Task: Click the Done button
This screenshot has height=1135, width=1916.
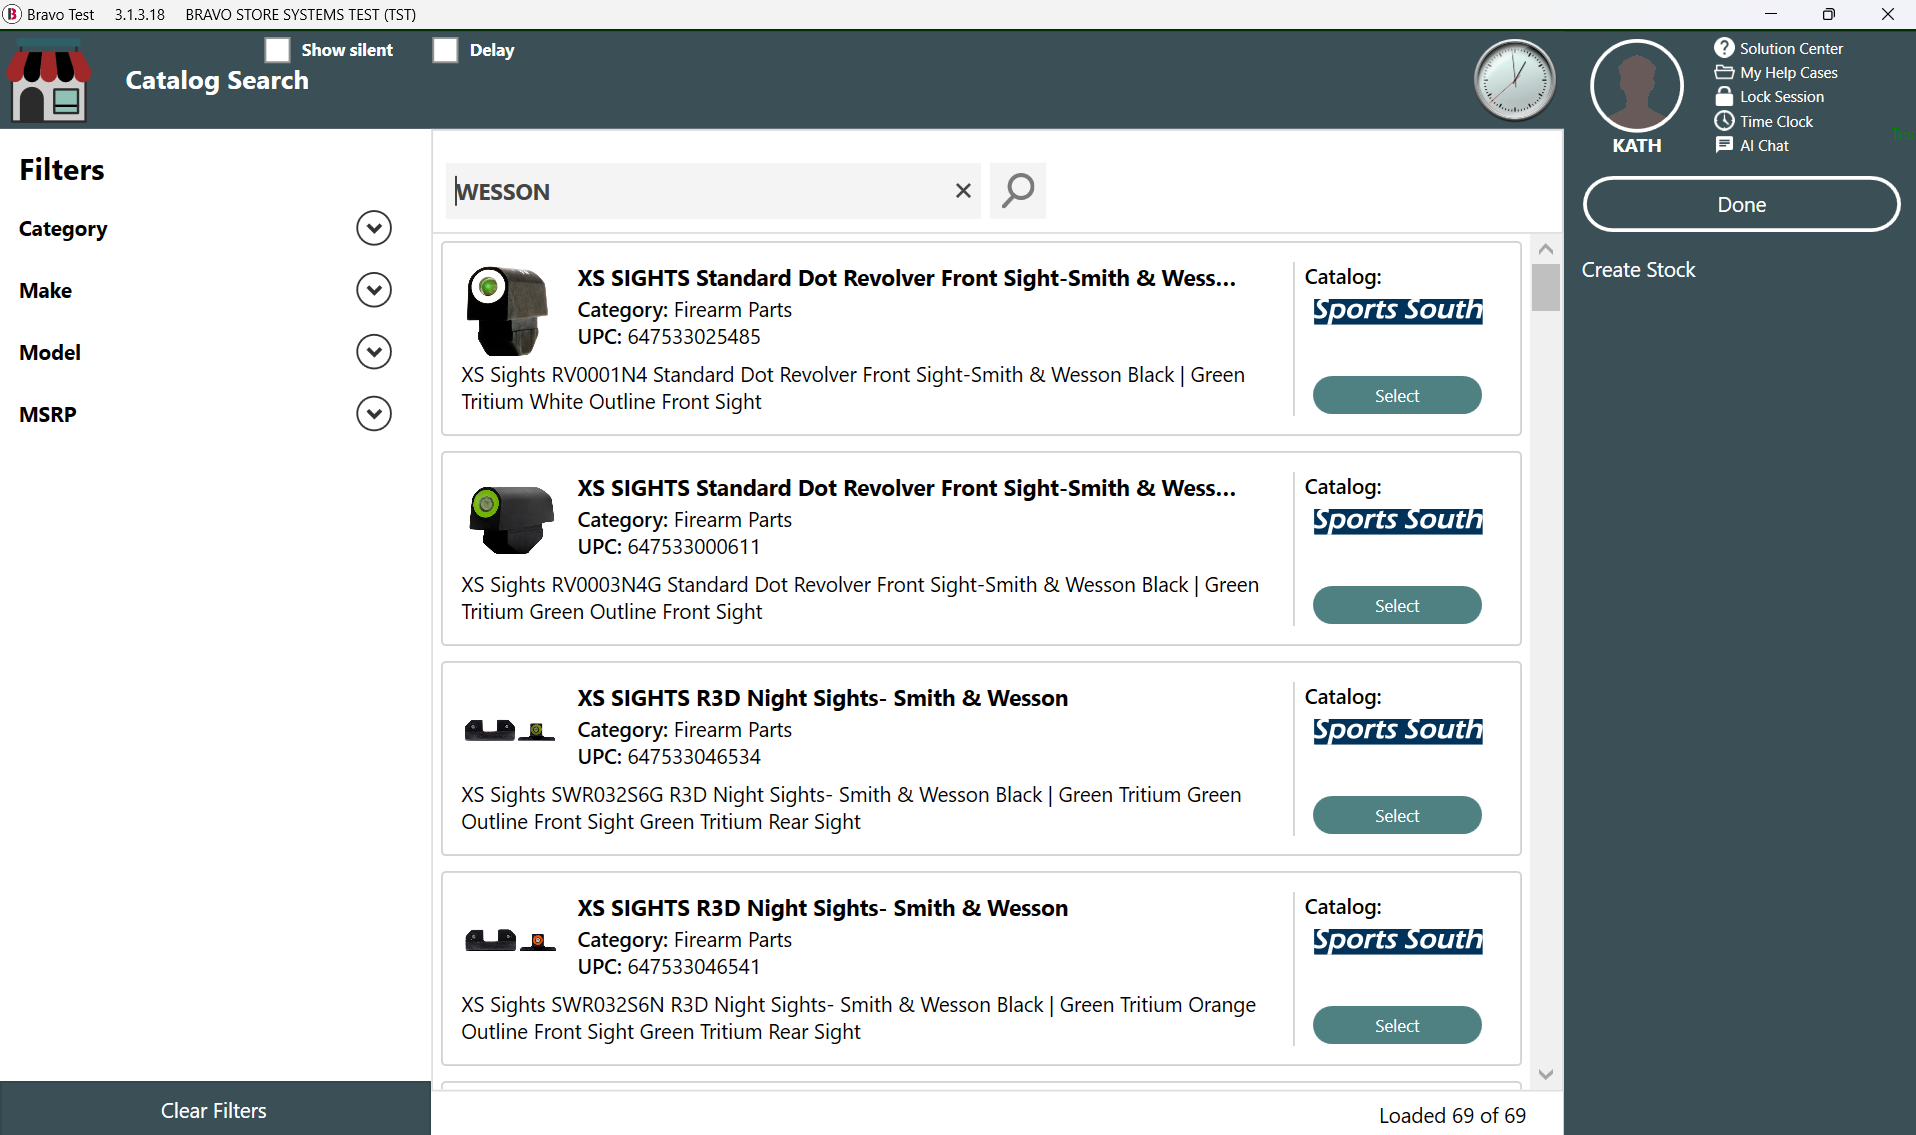Action: [1741, 204]
